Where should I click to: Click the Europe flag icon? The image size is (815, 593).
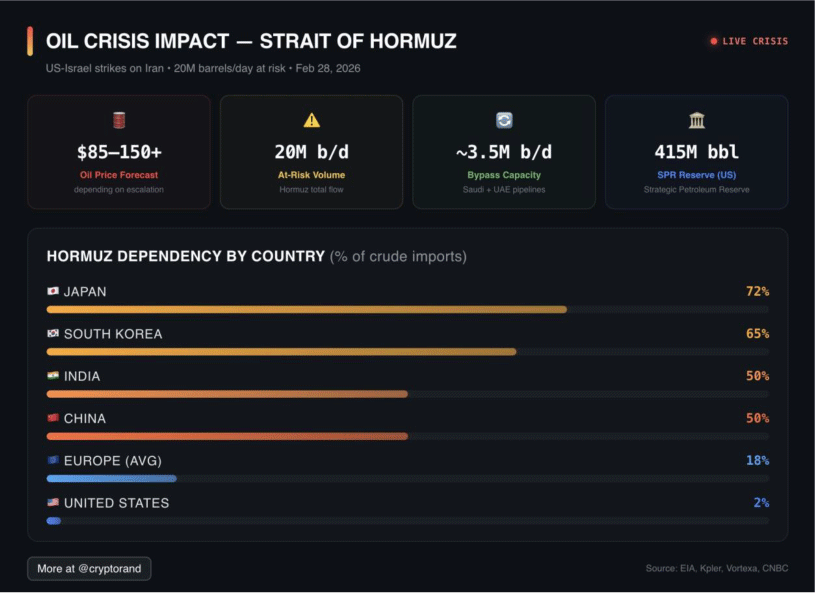pos(53,461)
